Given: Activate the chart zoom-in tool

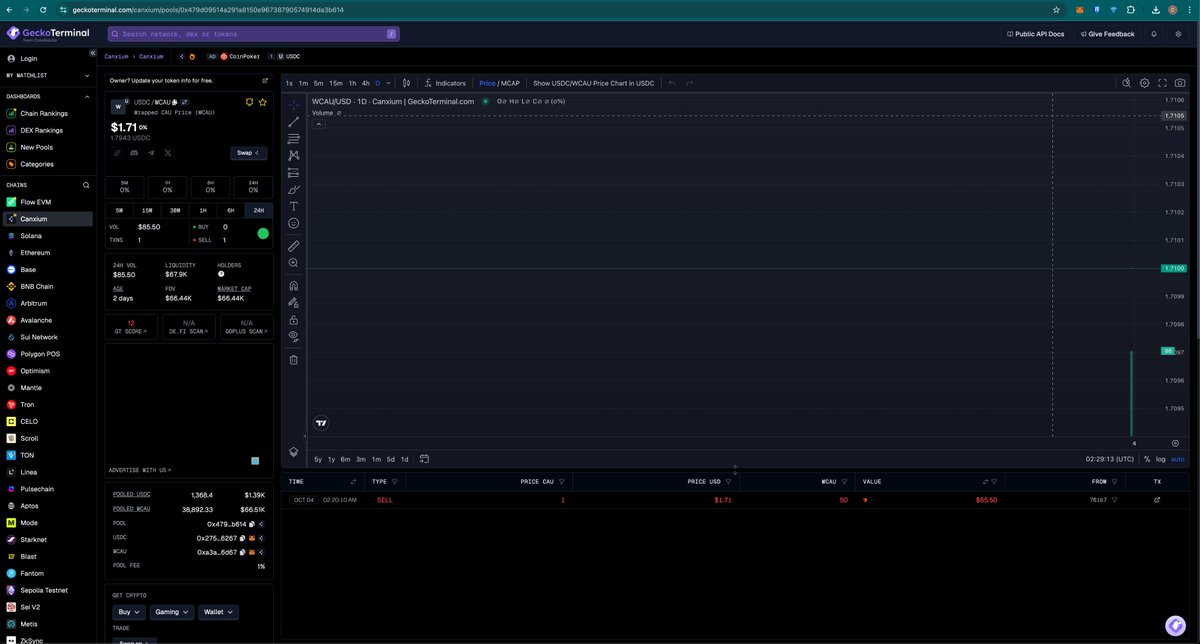Looking at the screenshot, I should (x=294, y=263).
